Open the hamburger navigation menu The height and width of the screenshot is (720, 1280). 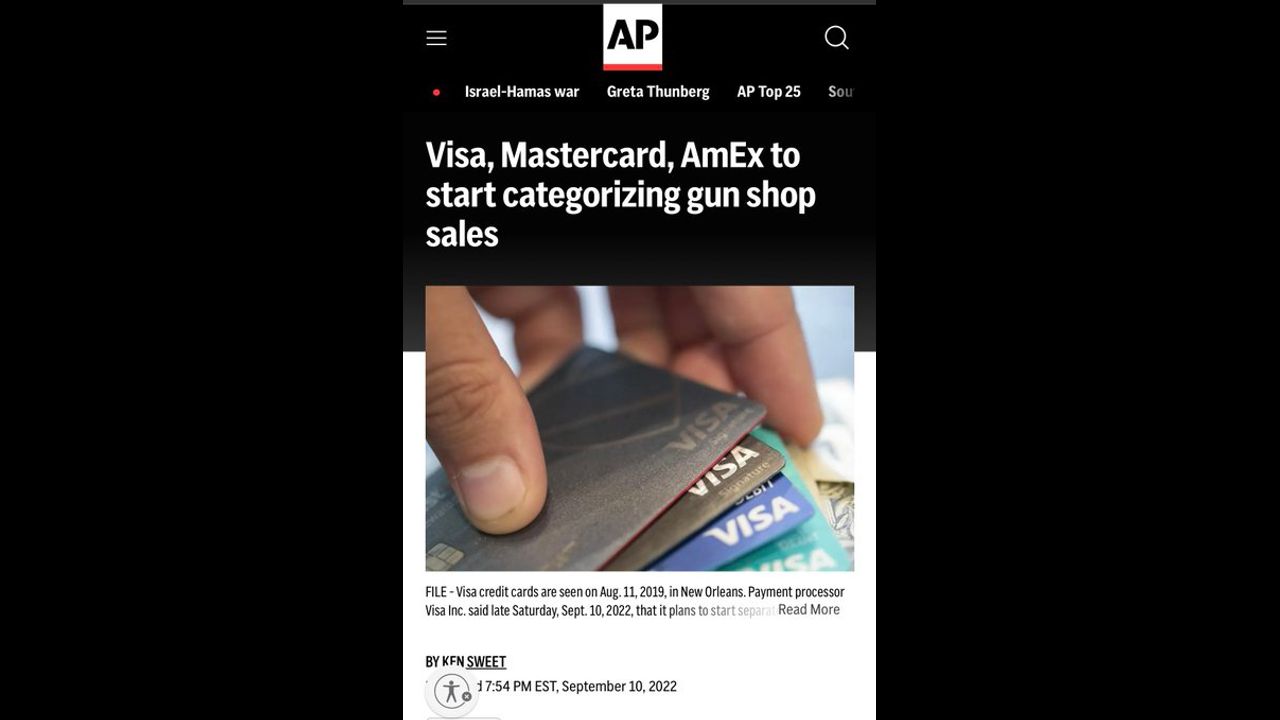tap(436, 38)
